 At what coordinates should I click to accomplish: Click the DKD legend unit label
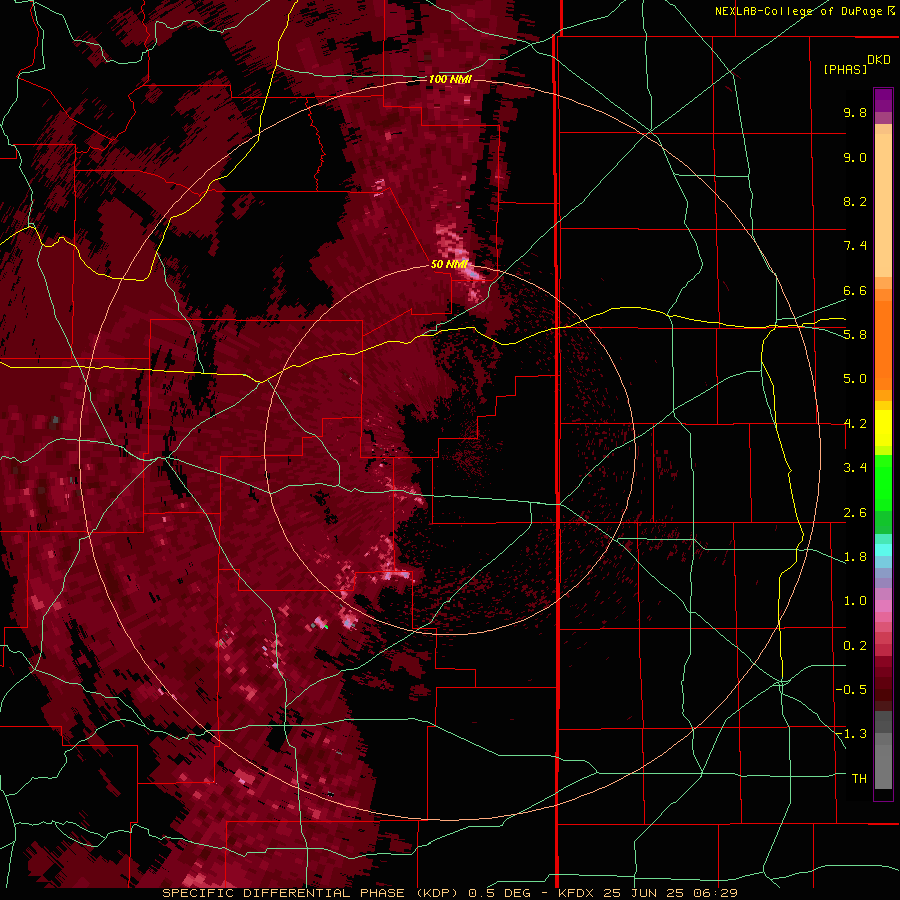(879, 60)
